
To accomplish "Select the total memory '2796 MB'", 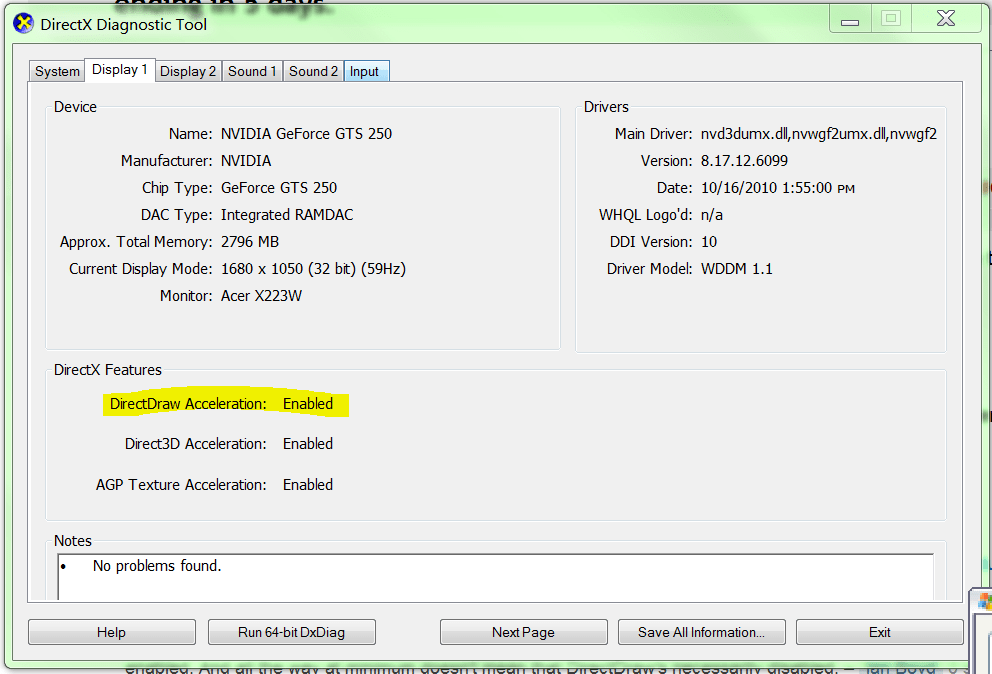I will point(250,242).
